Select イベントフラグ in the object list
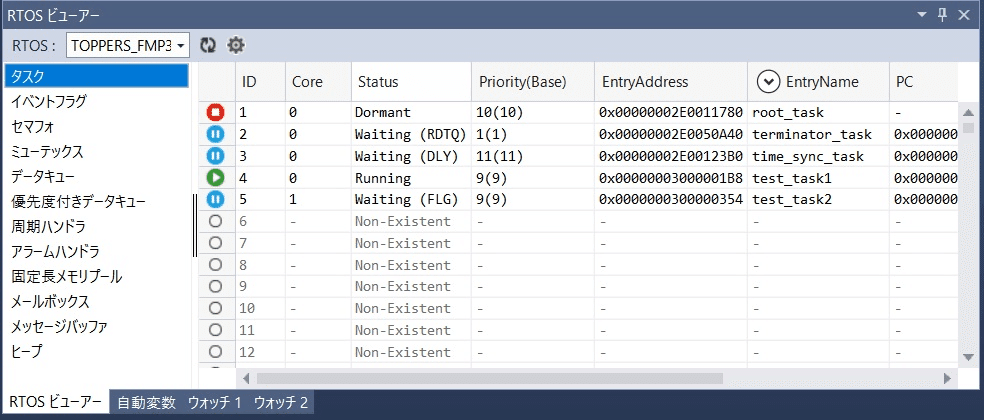This screenshot has width=984, height=420. (48, 101)
